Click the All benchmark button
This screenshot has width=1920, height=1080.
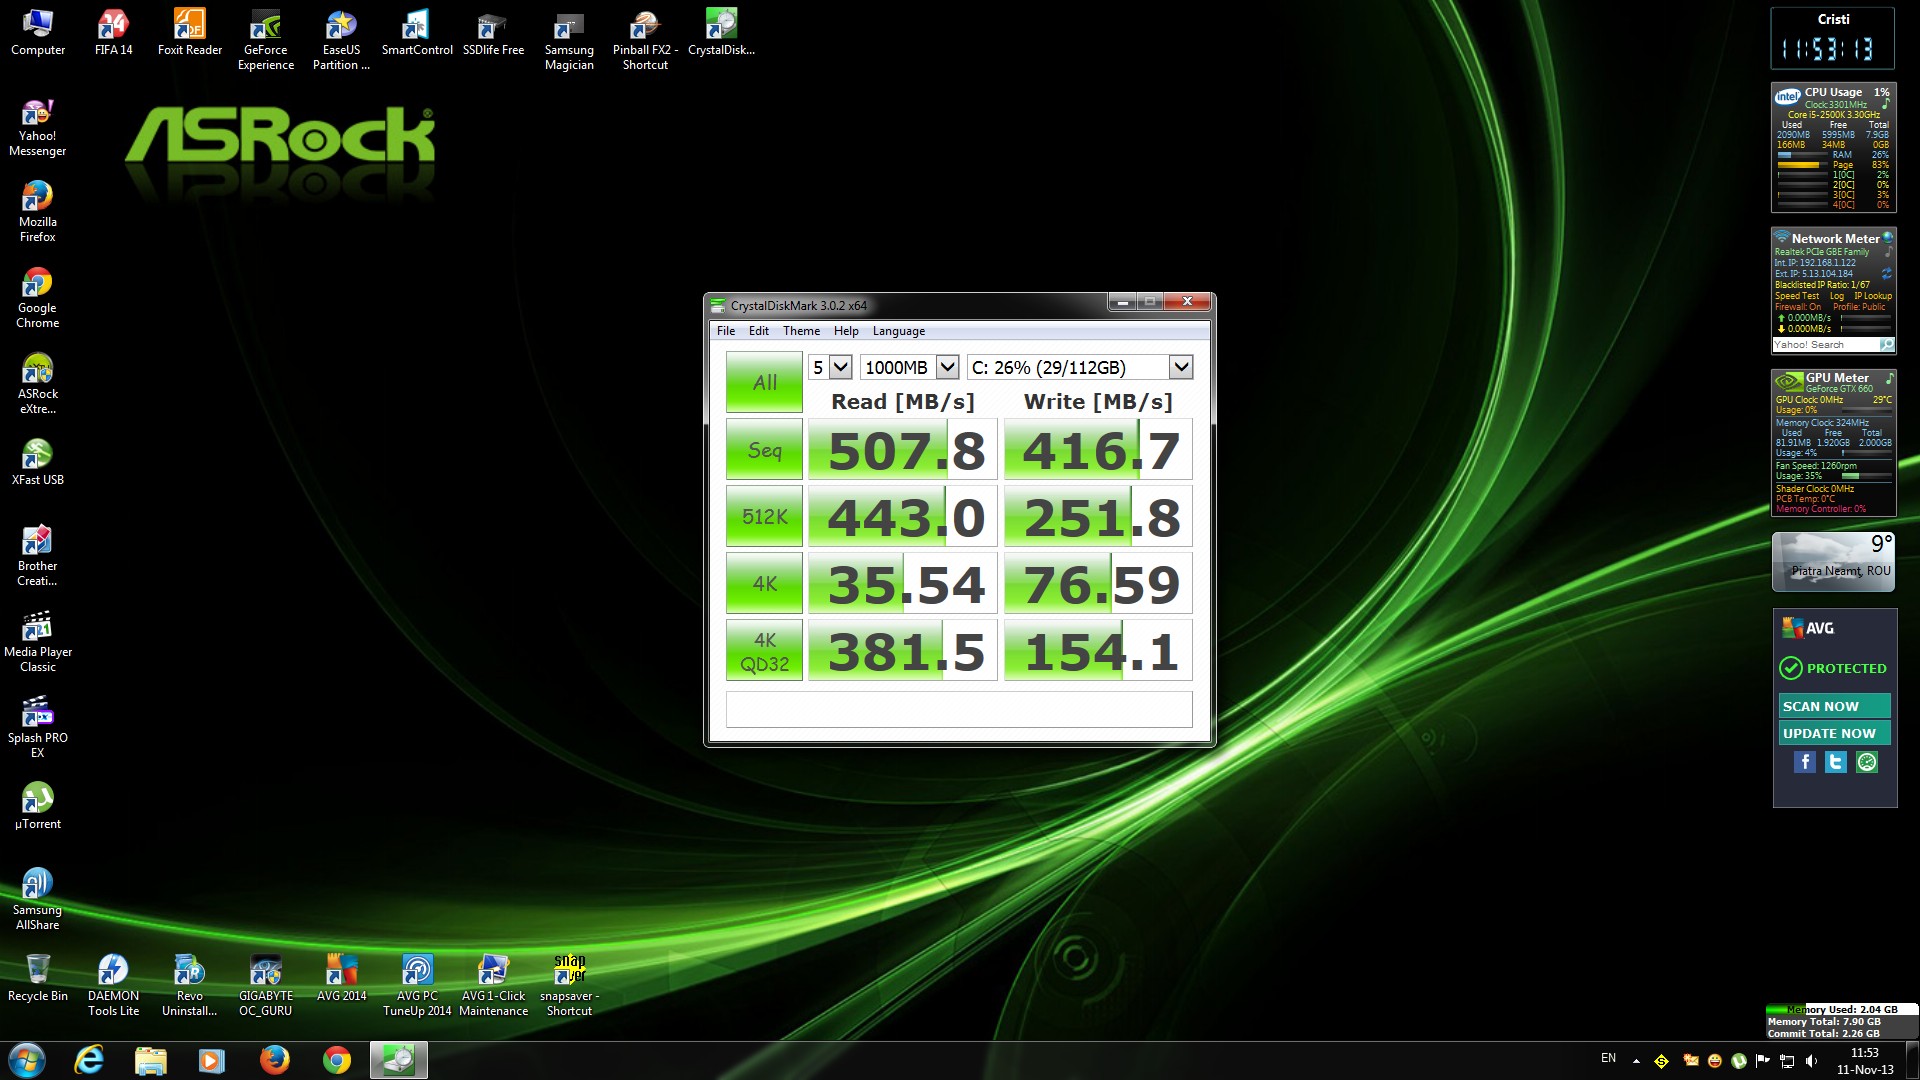coord(764,382)
